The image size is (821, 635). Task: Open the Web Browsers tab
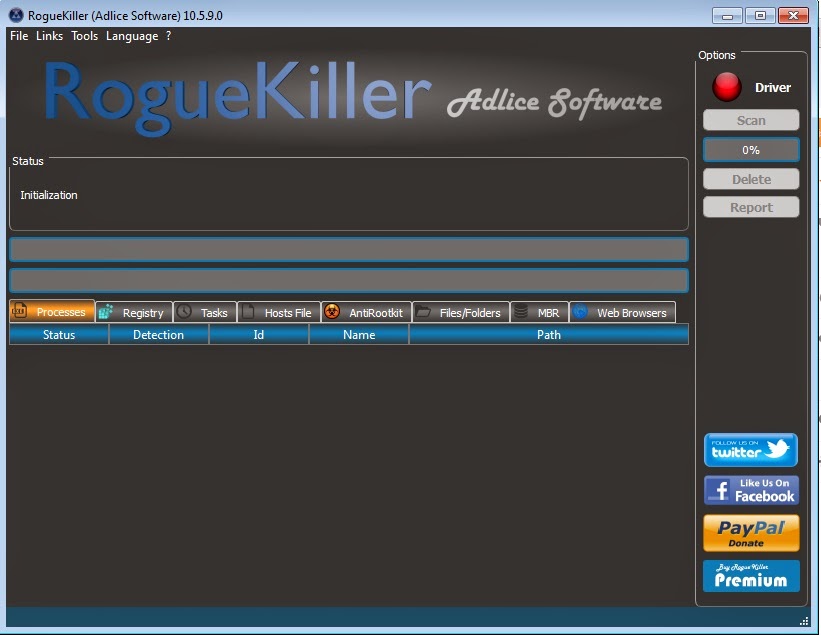coord(623,313)
